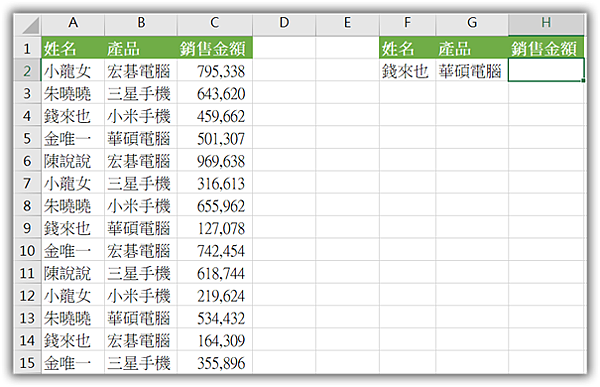Screen dimensions: 600x387
Task: Click 錢來也 in row 9
Action: point(67,229)
